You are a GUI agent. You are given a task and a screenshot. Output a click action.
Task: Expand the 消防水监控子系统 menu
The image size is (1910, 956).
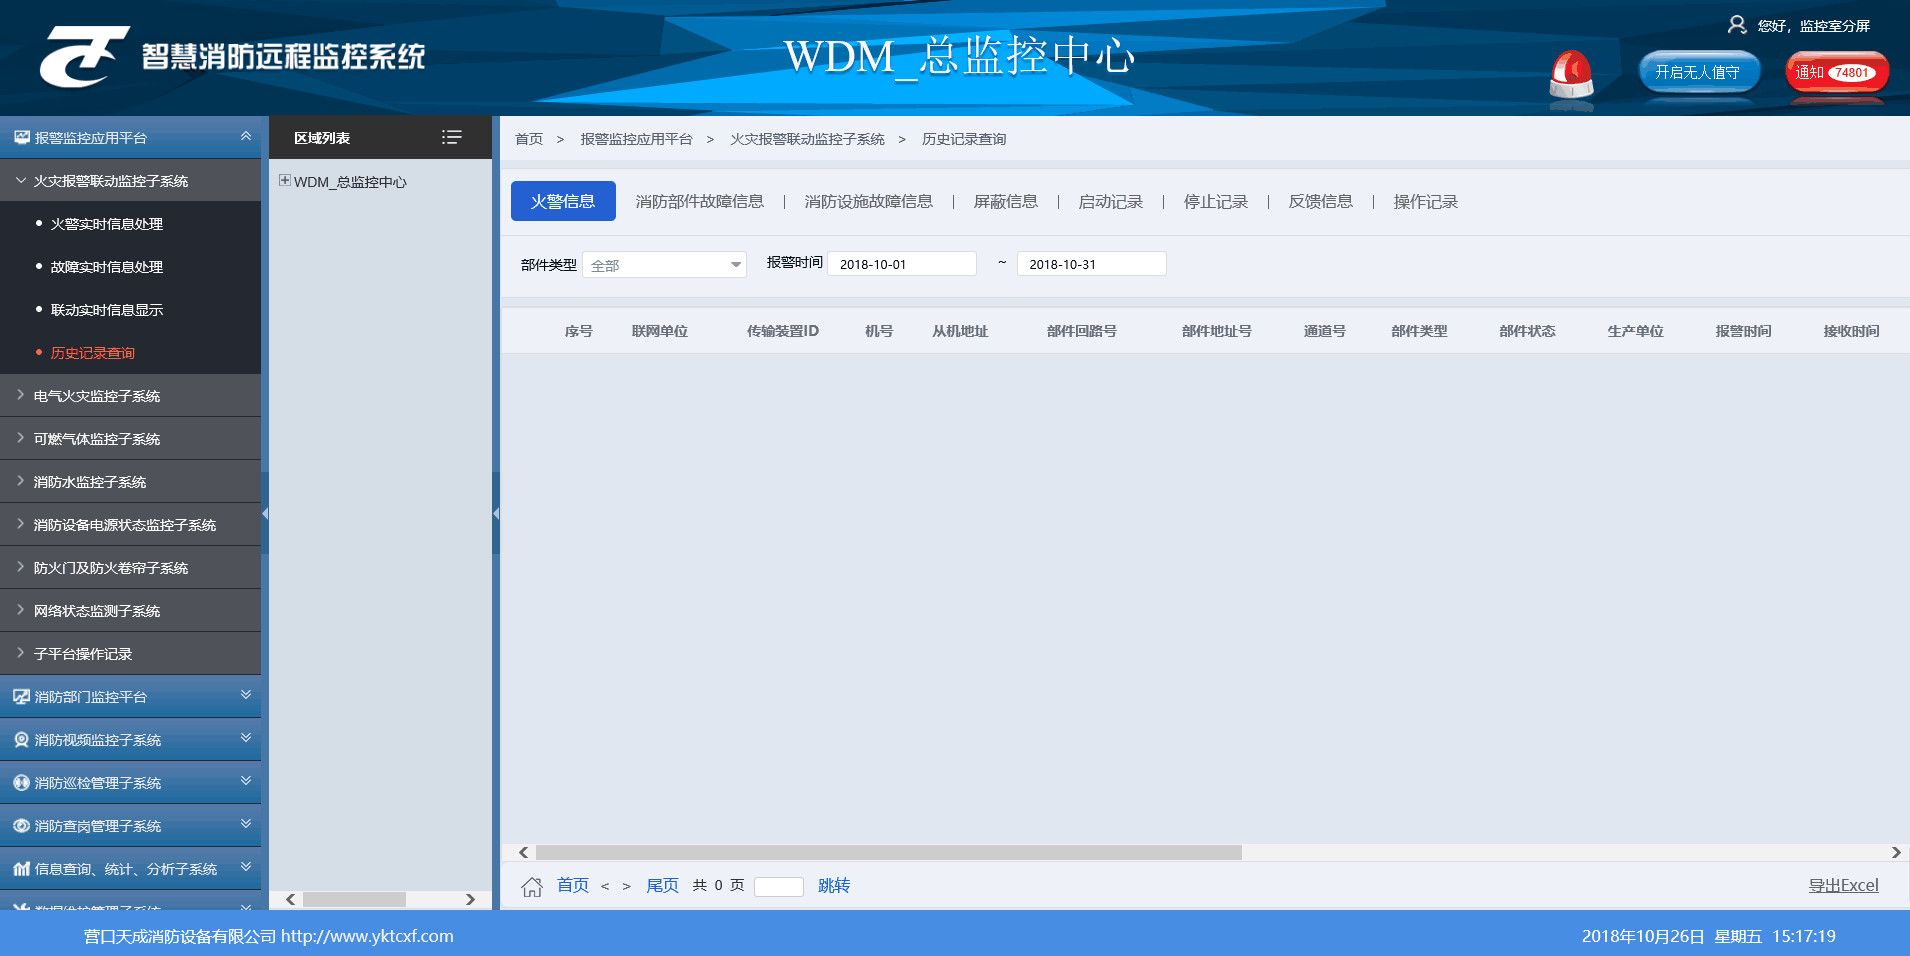pyautogui.click(x=20, y=481)
